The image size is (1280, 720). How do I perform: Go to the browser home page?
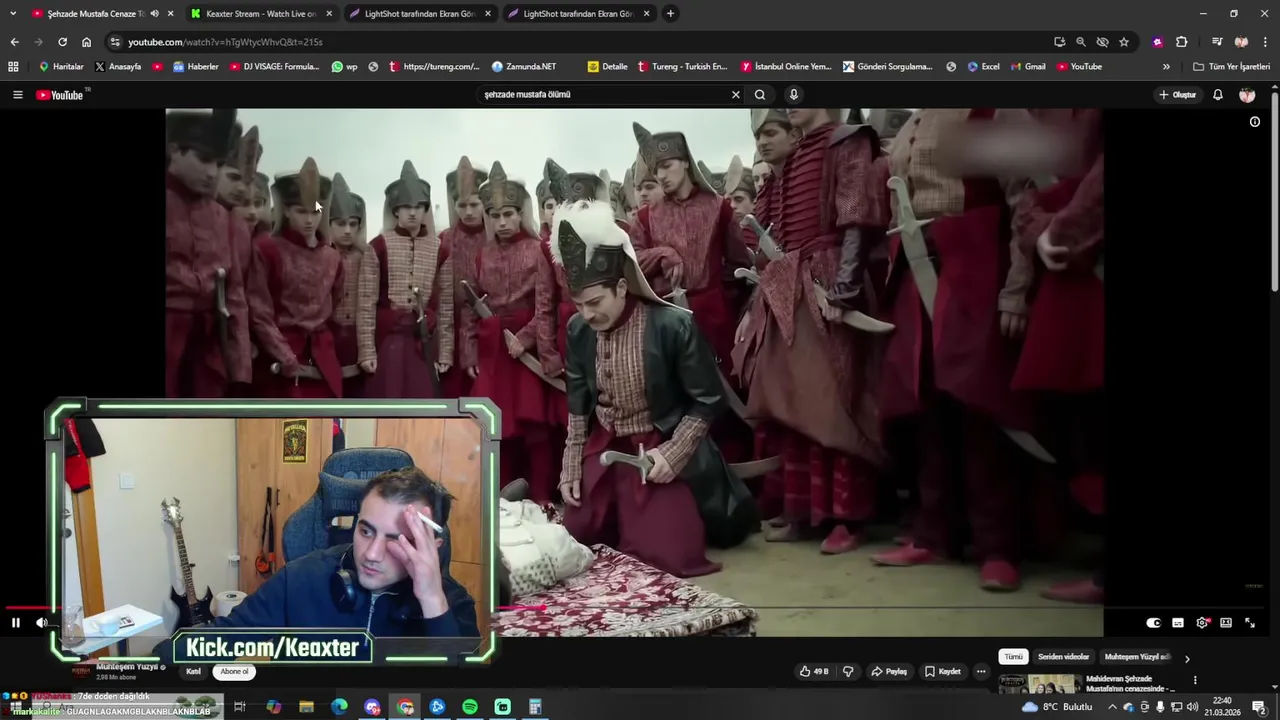[x=86, y=42]
